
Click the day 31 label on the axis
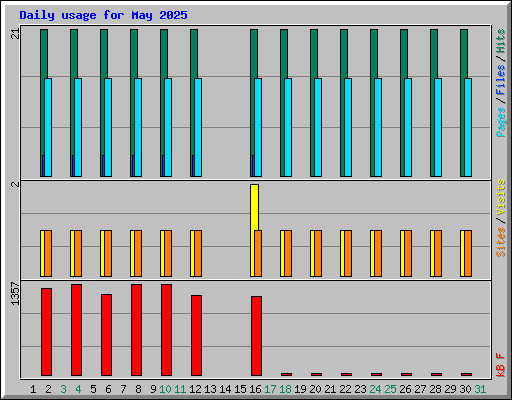click(480, 389)
